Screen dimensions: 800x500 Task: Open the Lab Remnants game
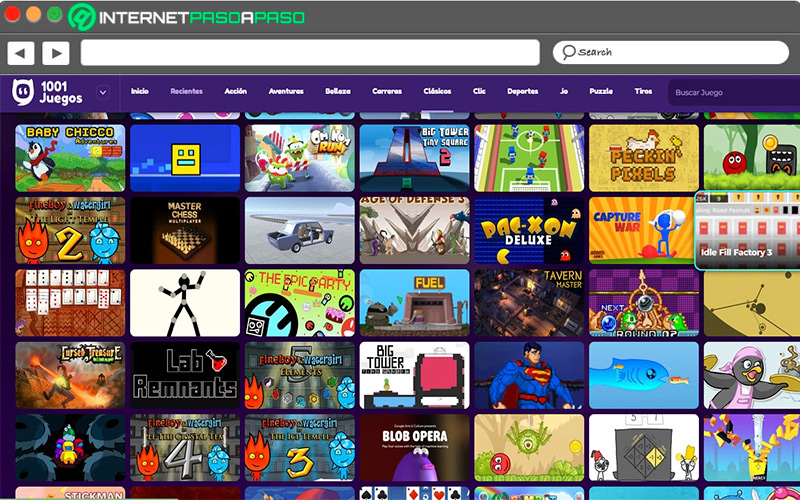coord(185,376)
